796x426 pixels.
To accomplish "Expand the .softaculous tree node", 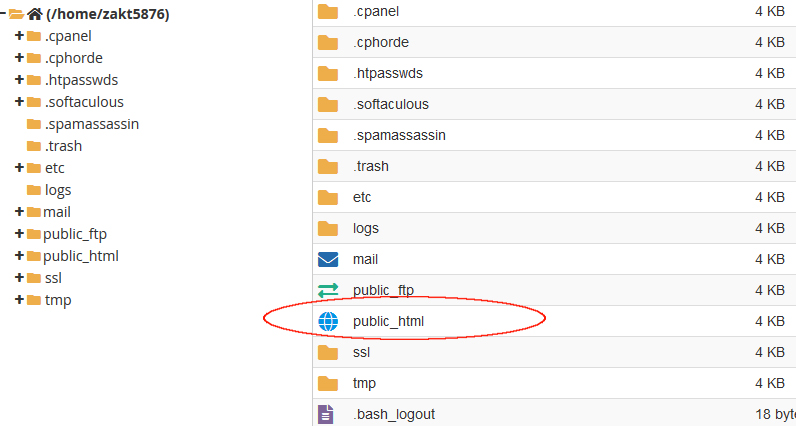I will [19, 102].
